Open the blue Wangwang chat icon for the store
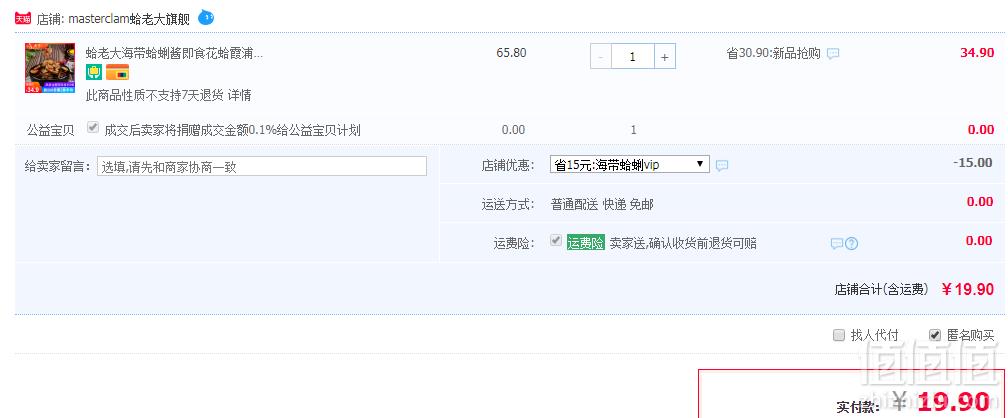 (x=206, y=17)
